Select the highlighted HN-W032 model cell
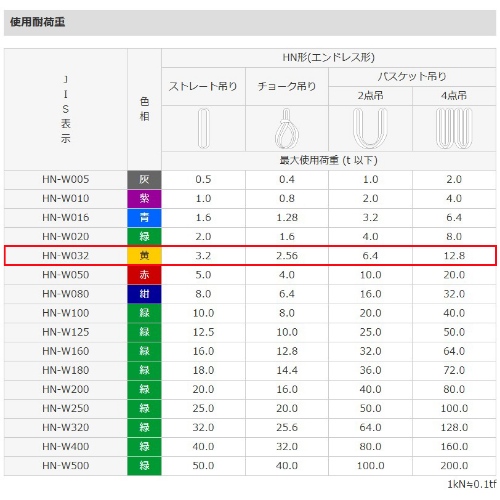Viewport: 500px width, 500px height. pos(66,256)
